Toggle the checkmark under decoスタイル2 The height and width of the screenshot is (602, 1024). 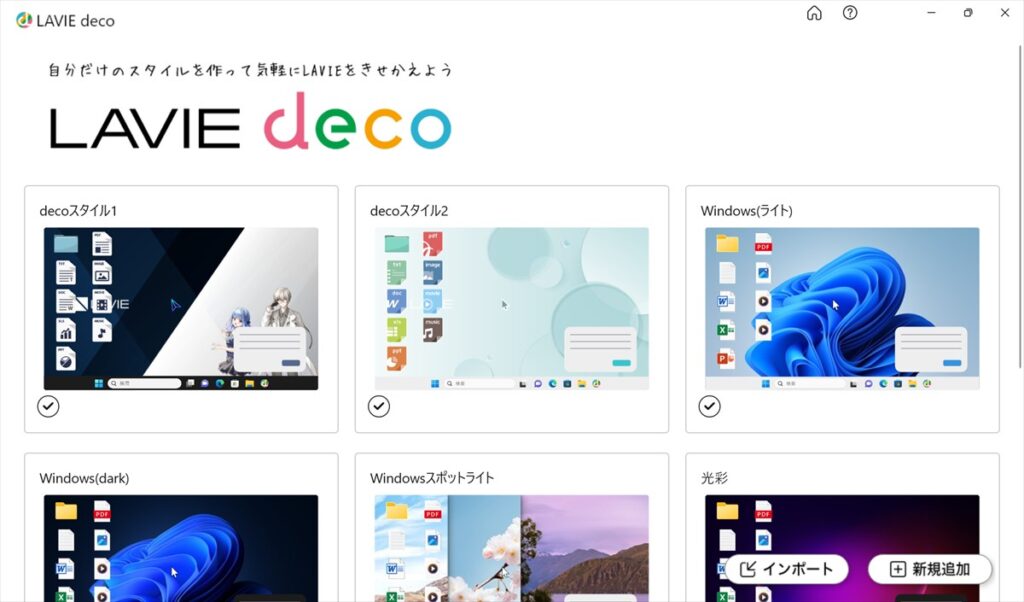point(379,406)
